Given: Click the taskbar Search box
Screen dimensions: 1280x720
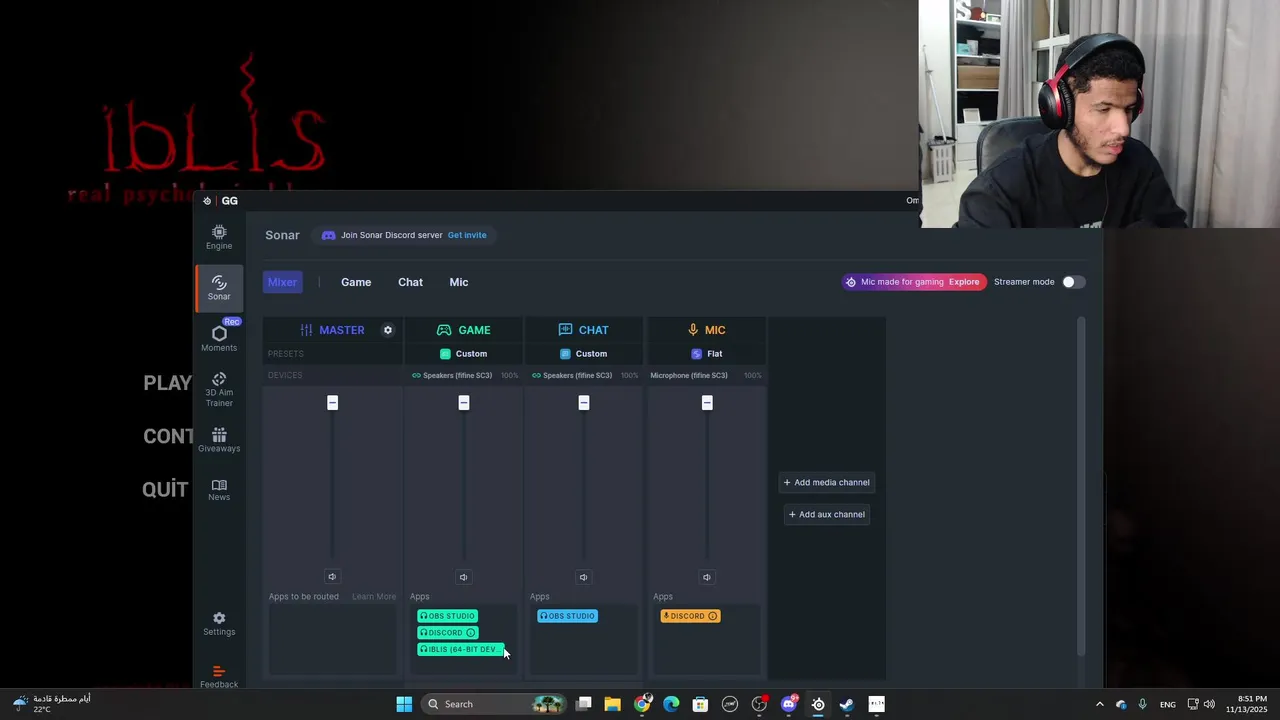Looking at the screenshot, I should click(493, 704).
